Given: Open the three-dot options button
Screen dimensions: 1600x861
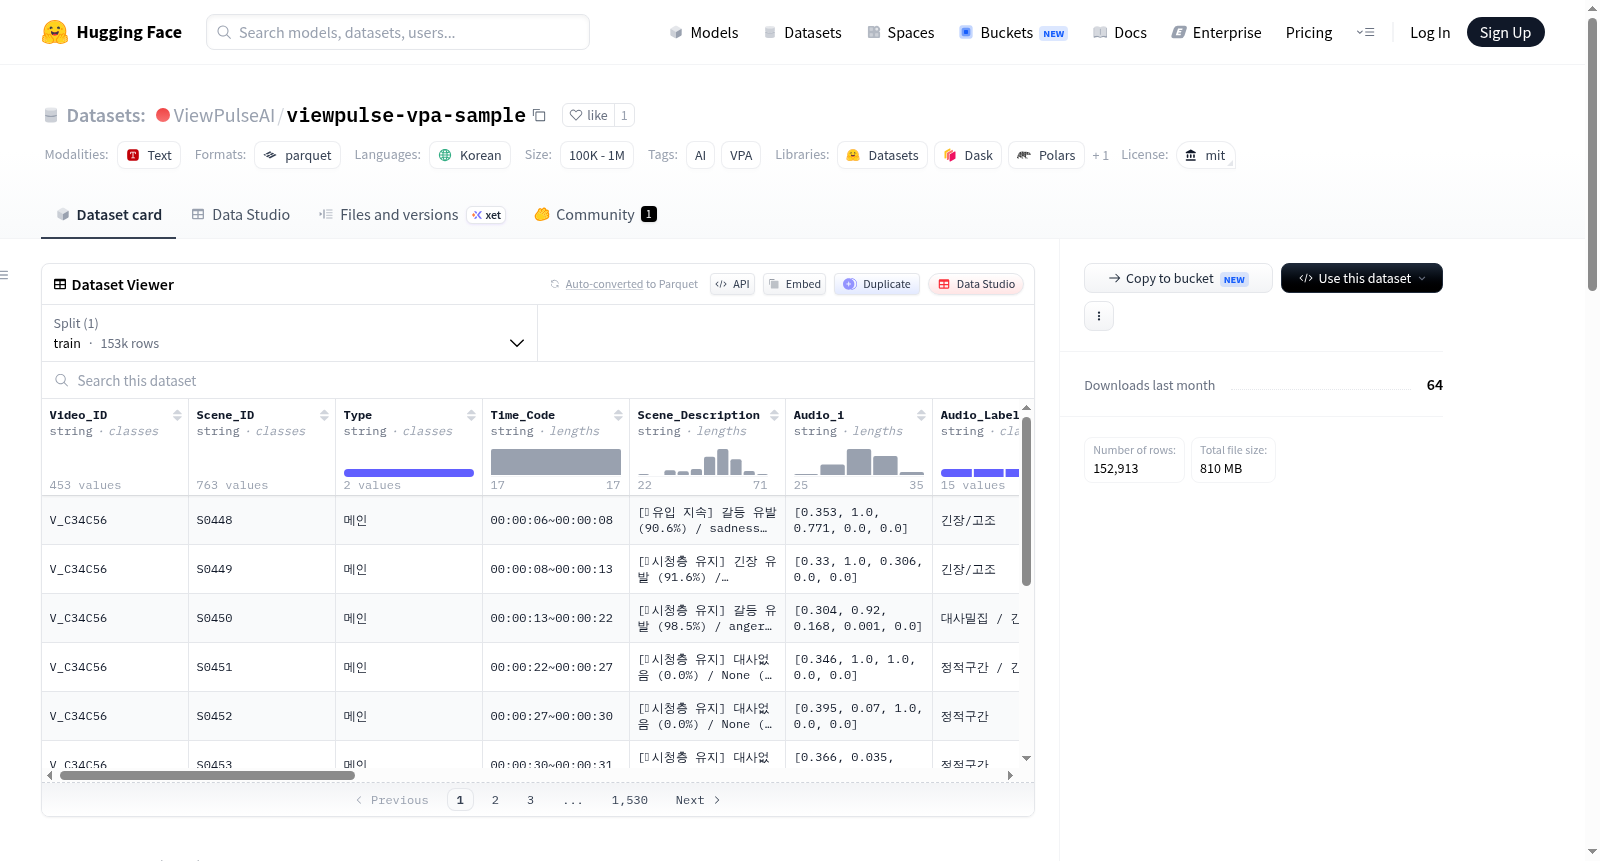Looking at the screenshot, I should (1099, 316).
